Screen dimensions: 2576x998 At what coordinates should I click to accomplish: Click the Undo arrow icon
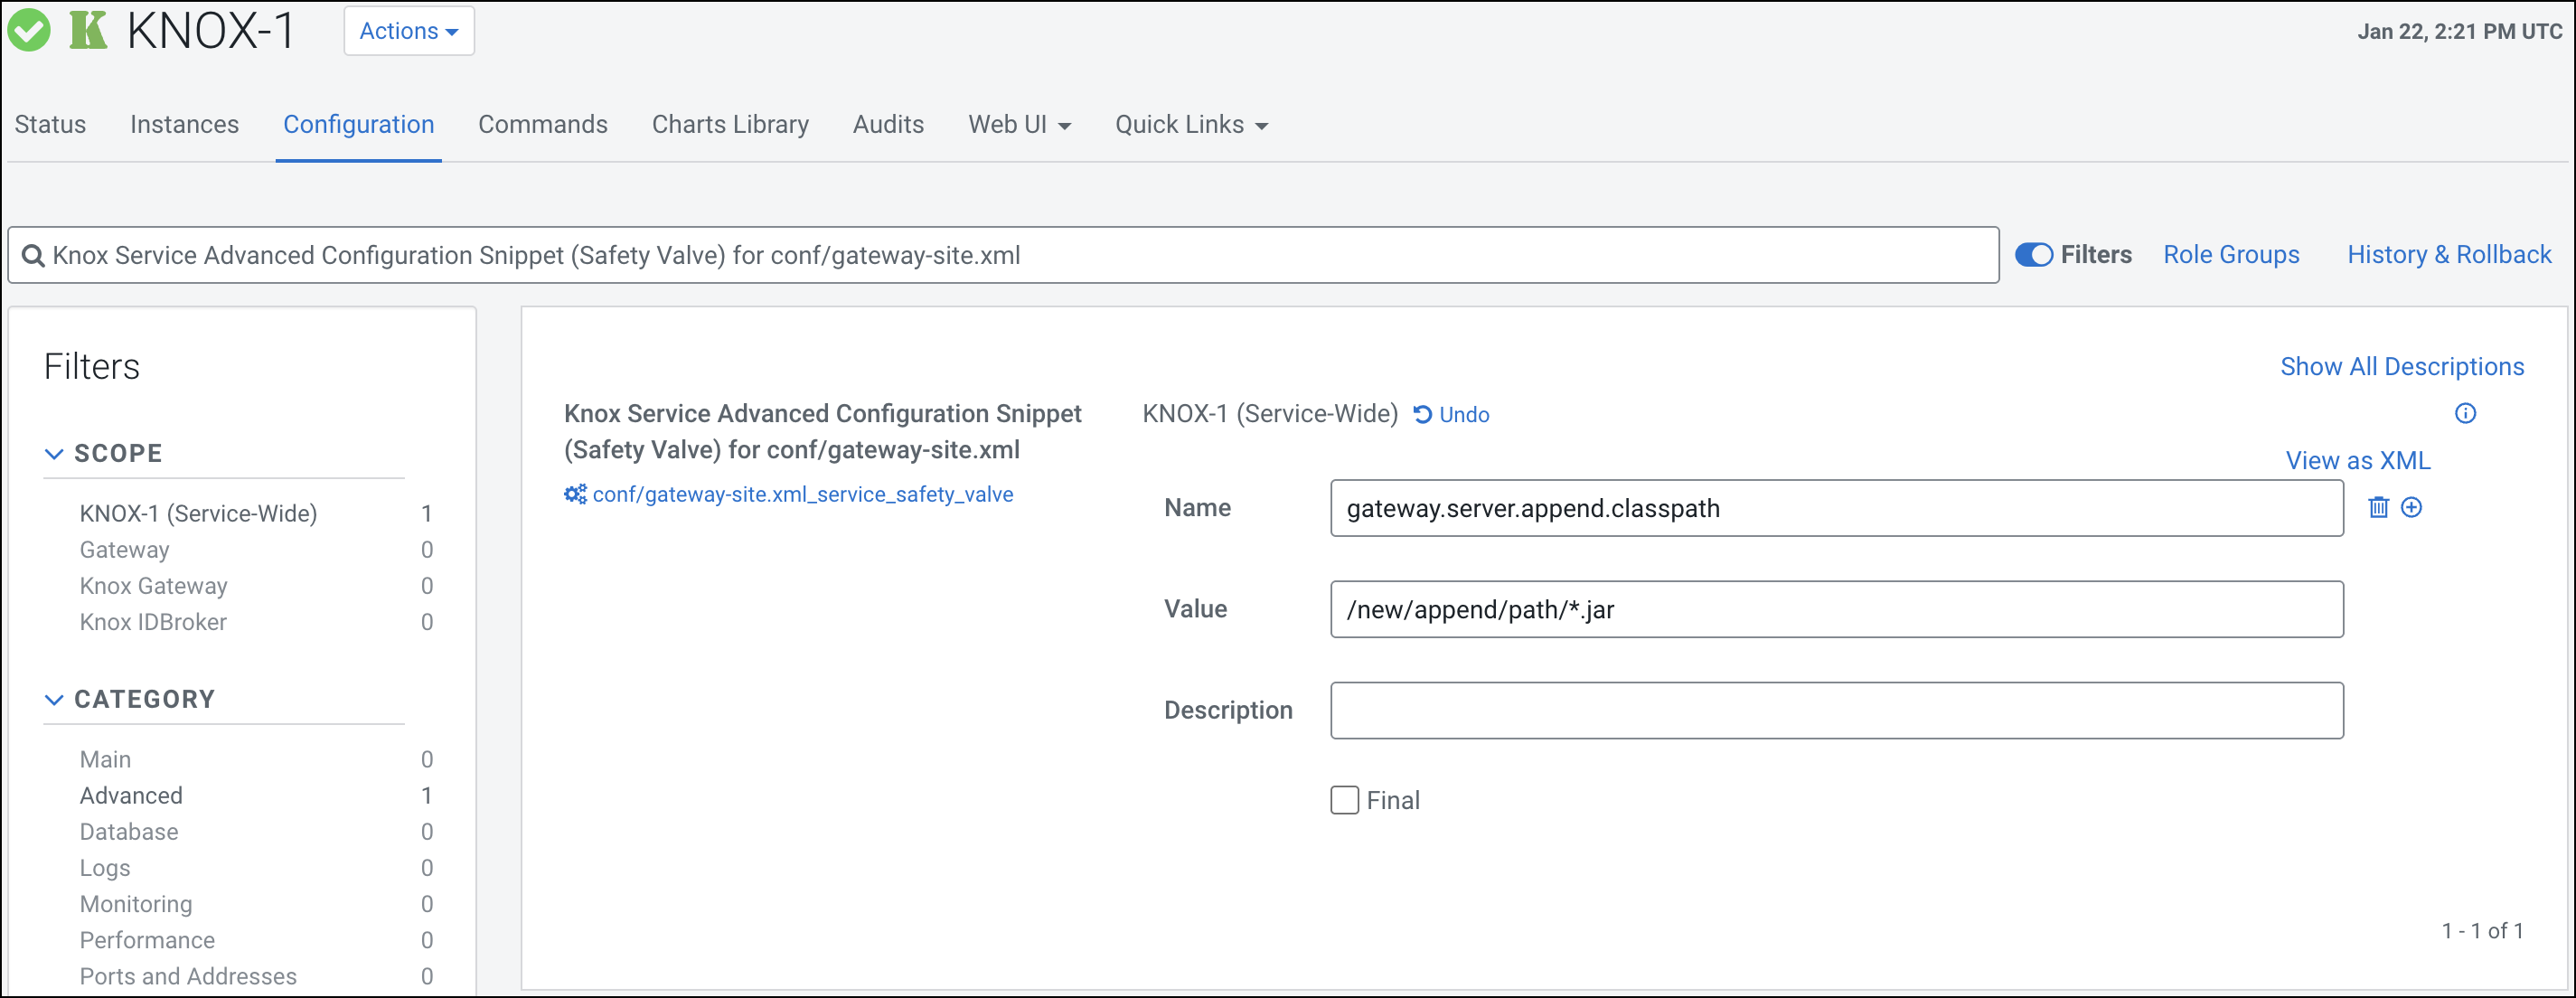1422,415
